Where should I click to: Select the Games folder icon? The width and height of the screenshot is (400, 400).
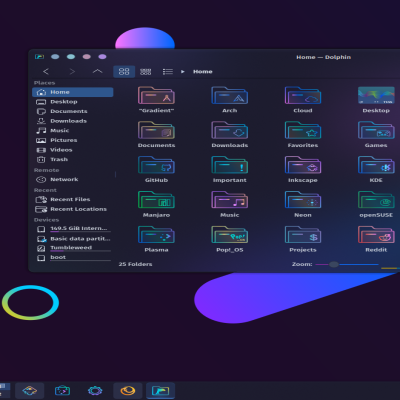tap(376, 130)
